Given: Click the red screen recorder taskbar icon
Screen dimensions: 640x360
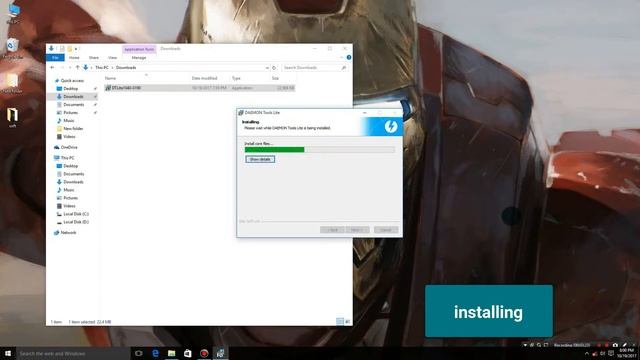Looking at the screenshot, I should [204, 353].
